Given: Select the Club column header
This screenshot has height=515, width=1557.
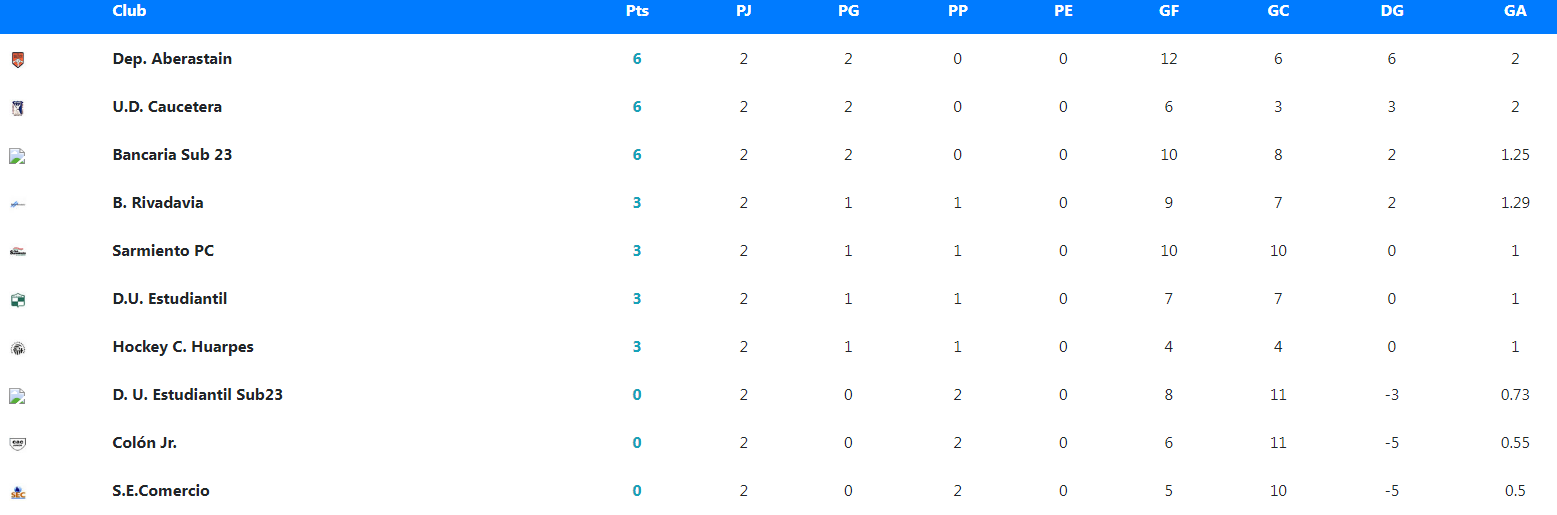Looking at the screenshot, I should click(129, 11).
